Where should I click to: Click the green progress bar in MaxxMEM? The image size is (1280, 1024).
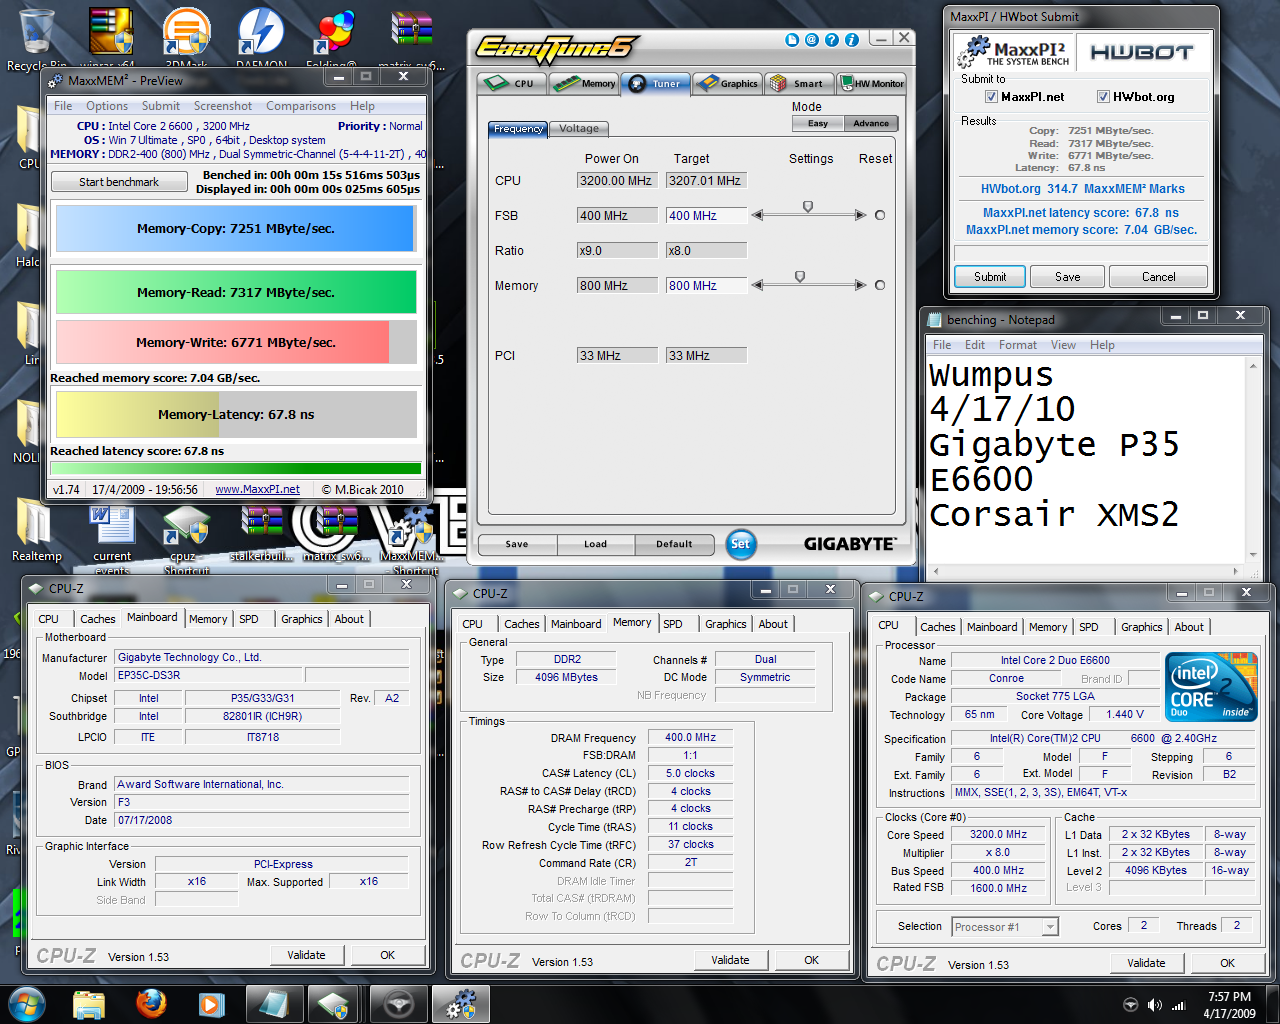[x=236, y=468]
